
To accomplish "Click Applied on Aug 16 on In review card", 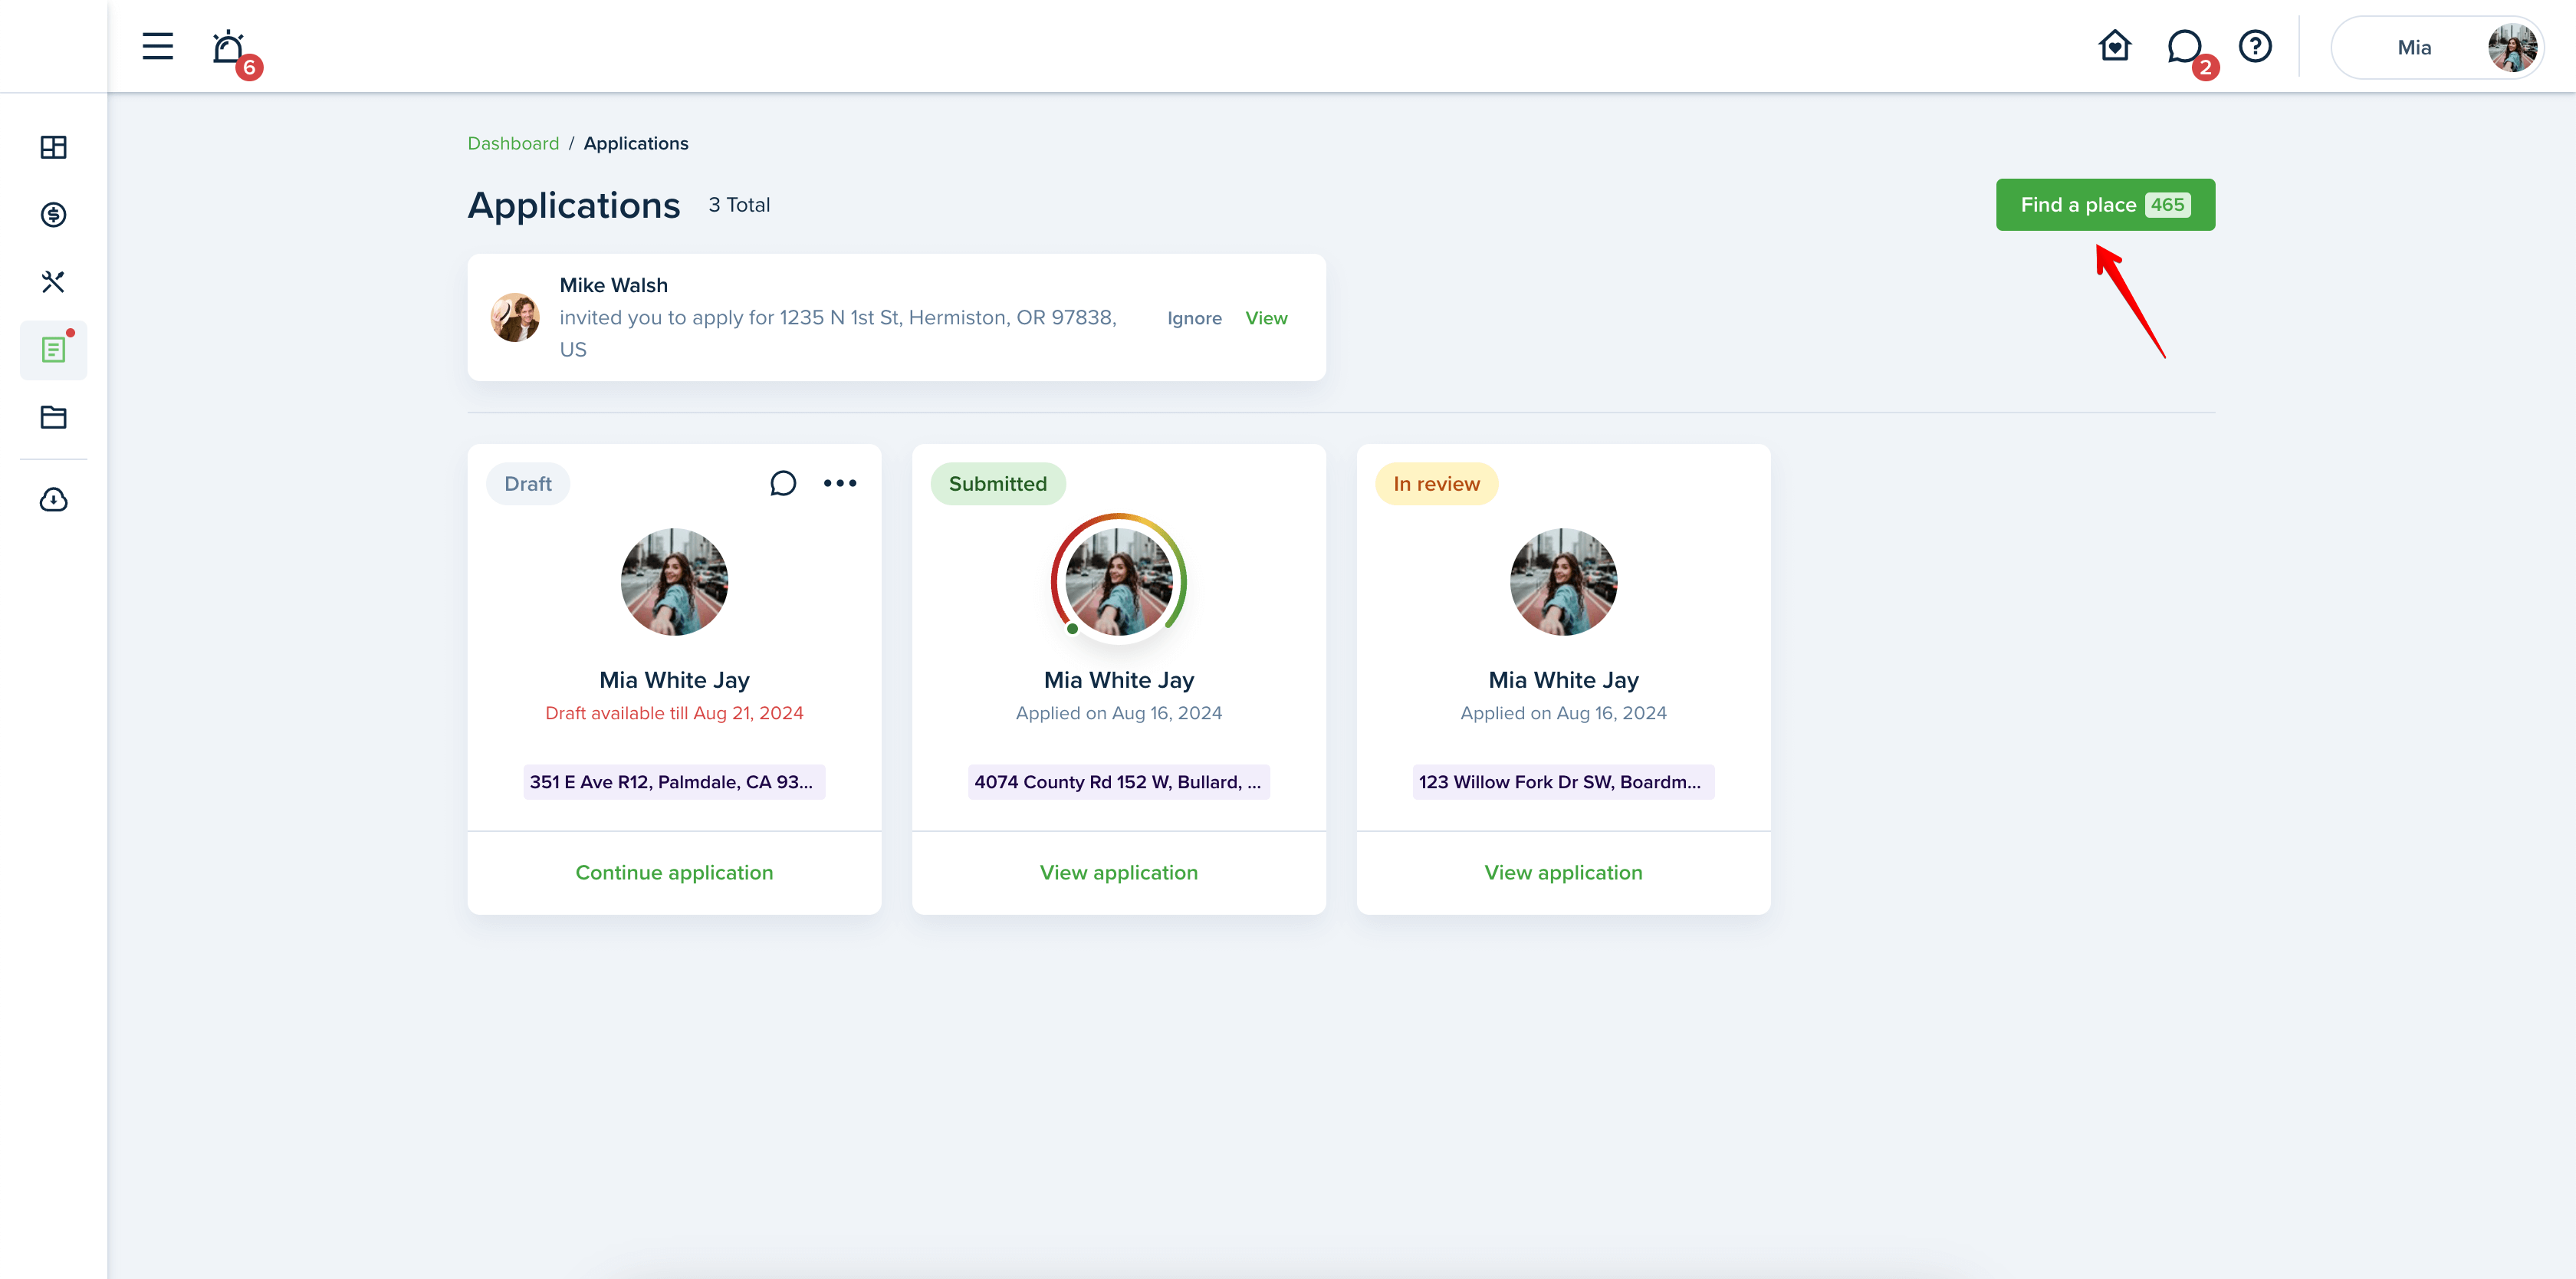I will [1563, 713].
